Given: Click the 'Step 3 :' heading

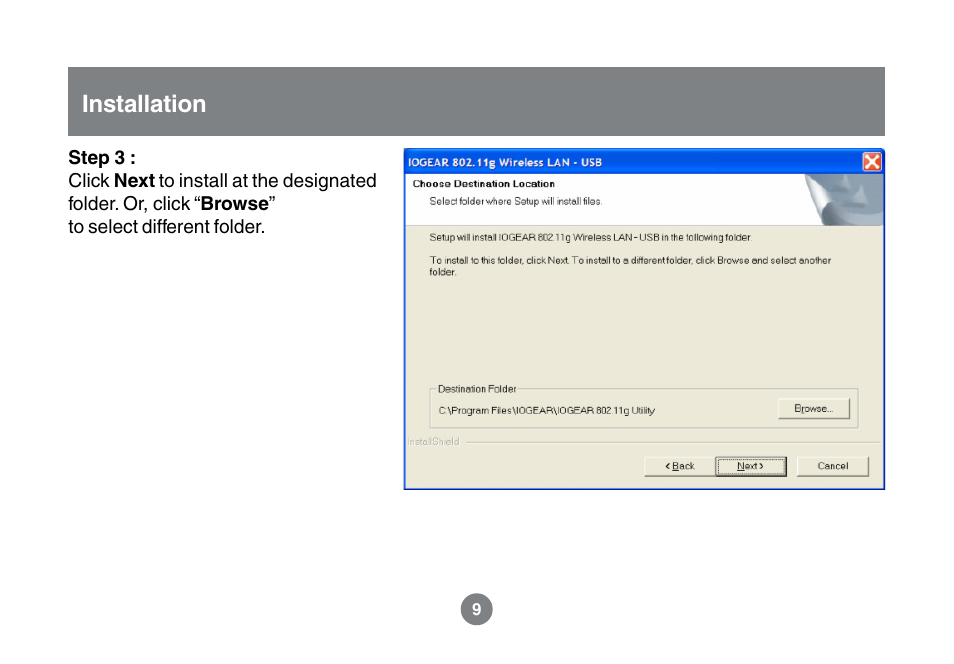Looking at the screenshot, I should (x=102, y=158).
